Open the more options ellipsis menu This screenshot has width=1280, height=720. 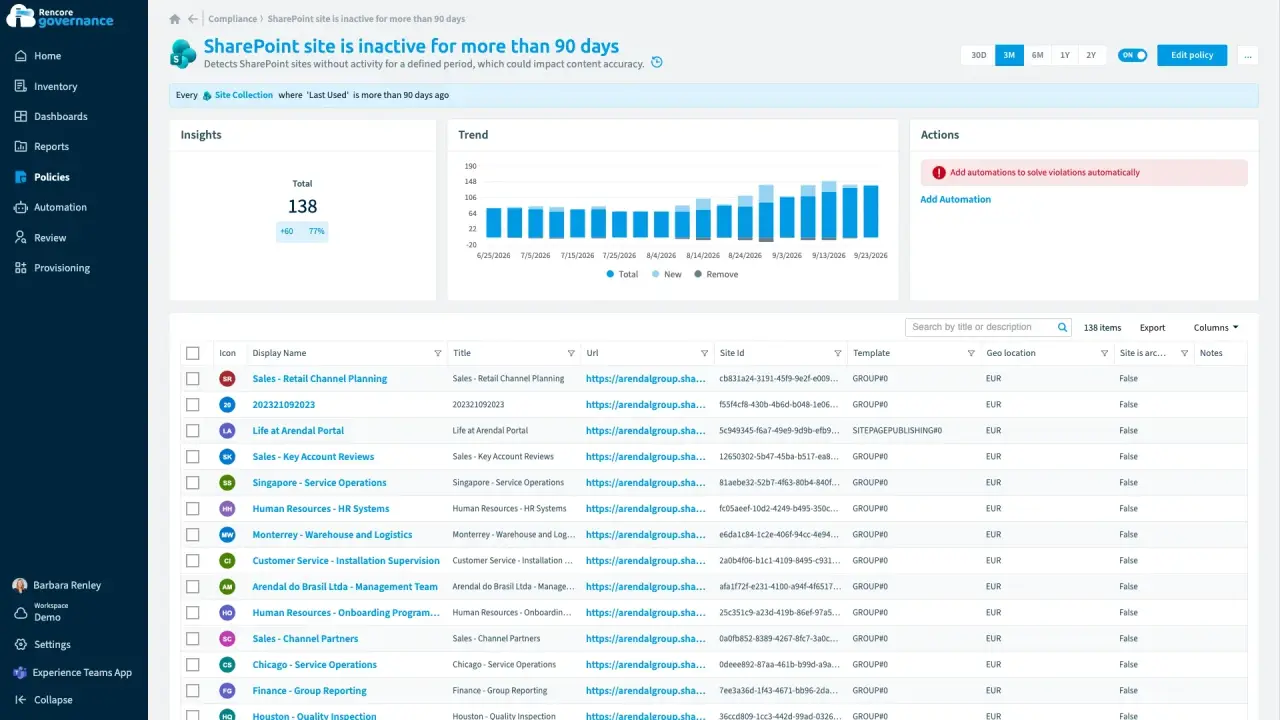[1248, 55]
